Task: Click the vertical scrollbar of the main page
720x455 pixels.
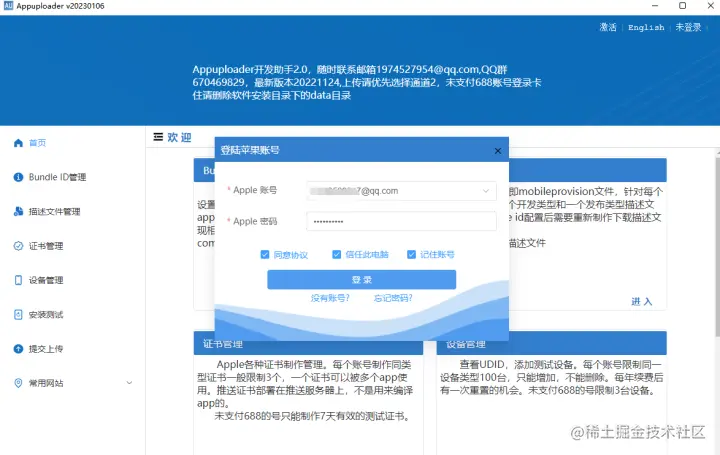Action: (x=717, y=248)
